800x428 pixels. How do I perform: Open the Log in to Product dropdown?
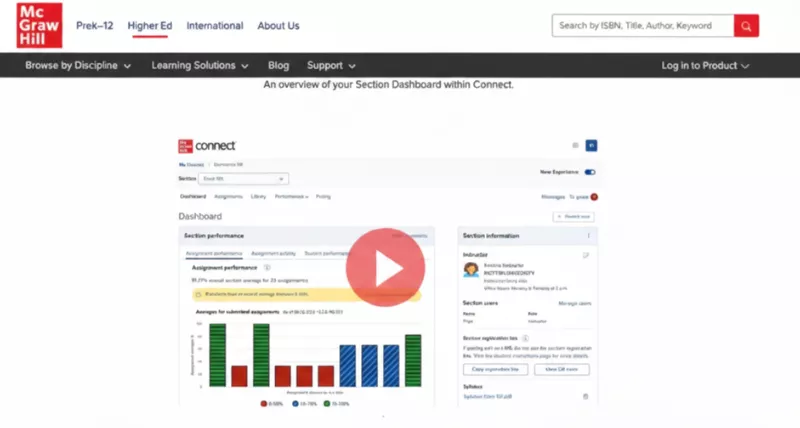click(705, 65)
